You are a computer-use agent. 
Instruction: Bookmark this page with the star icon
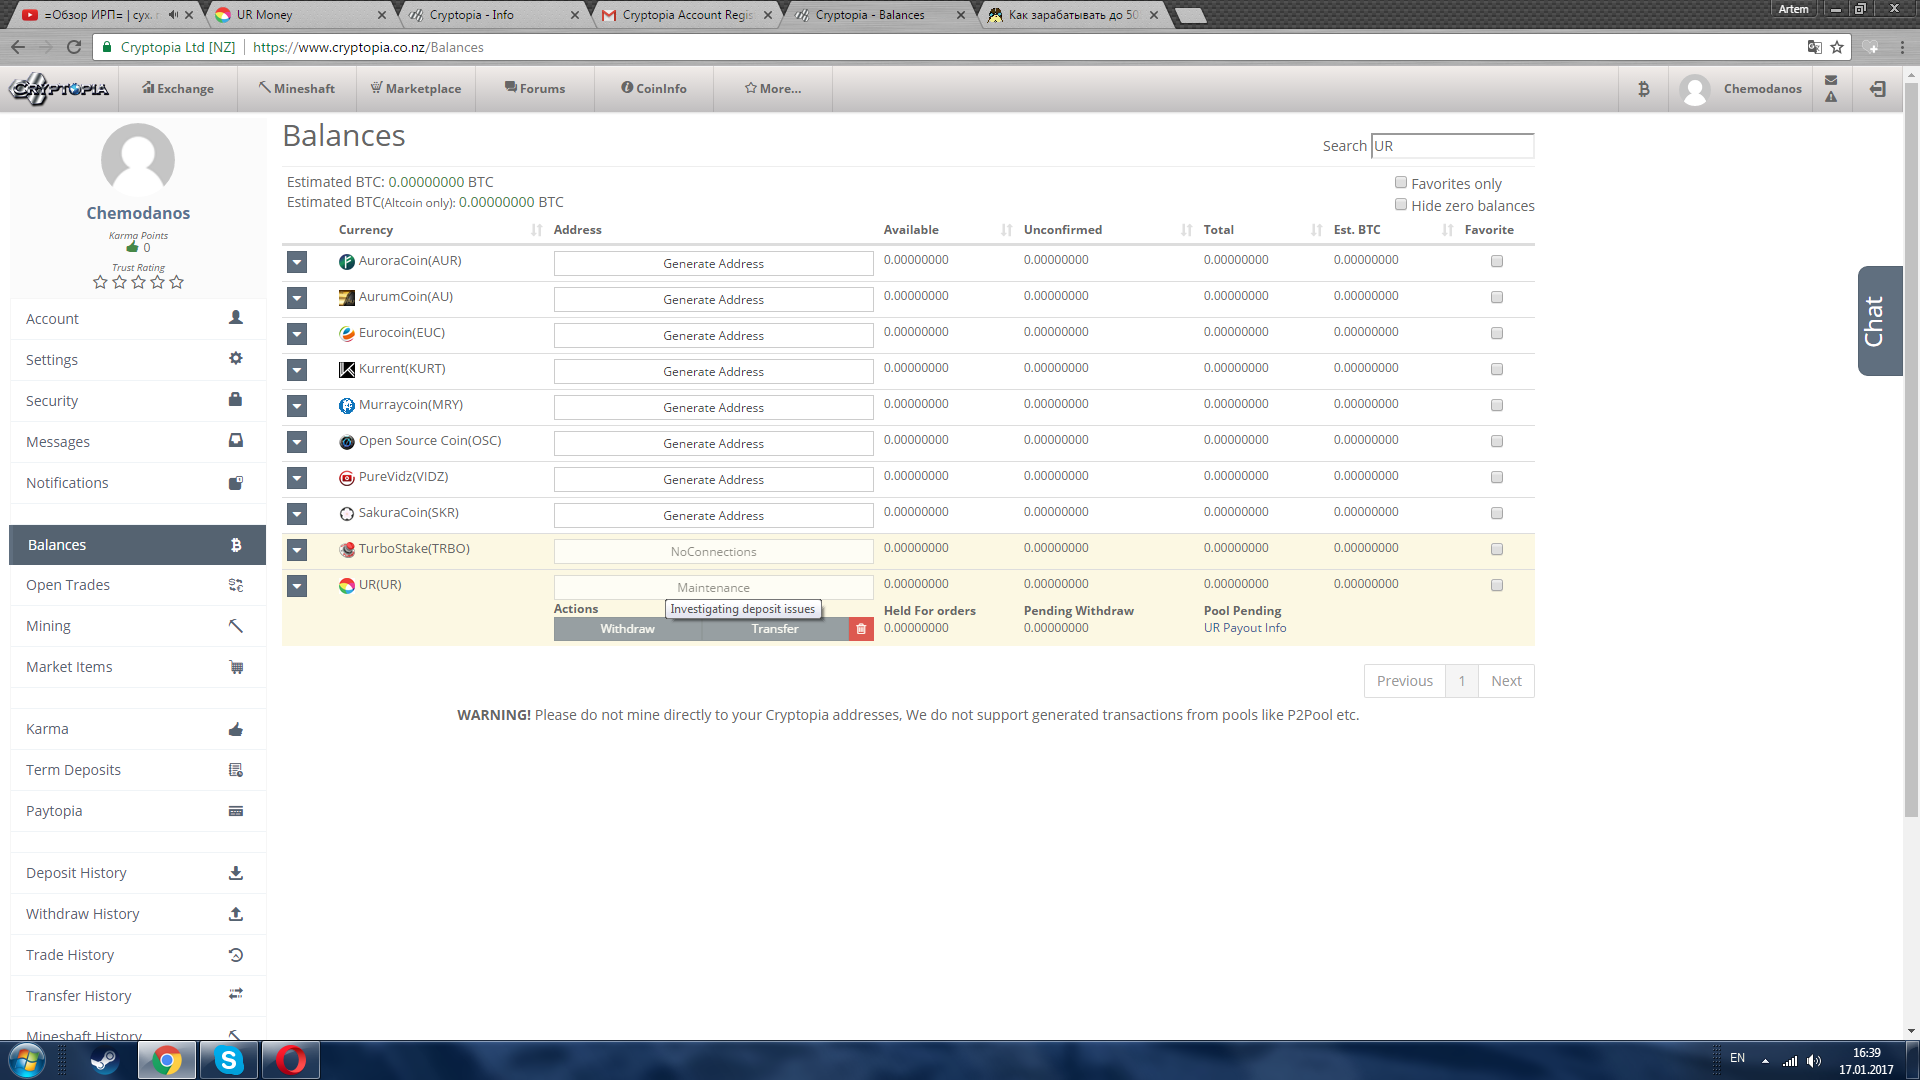coord(1837,47)
